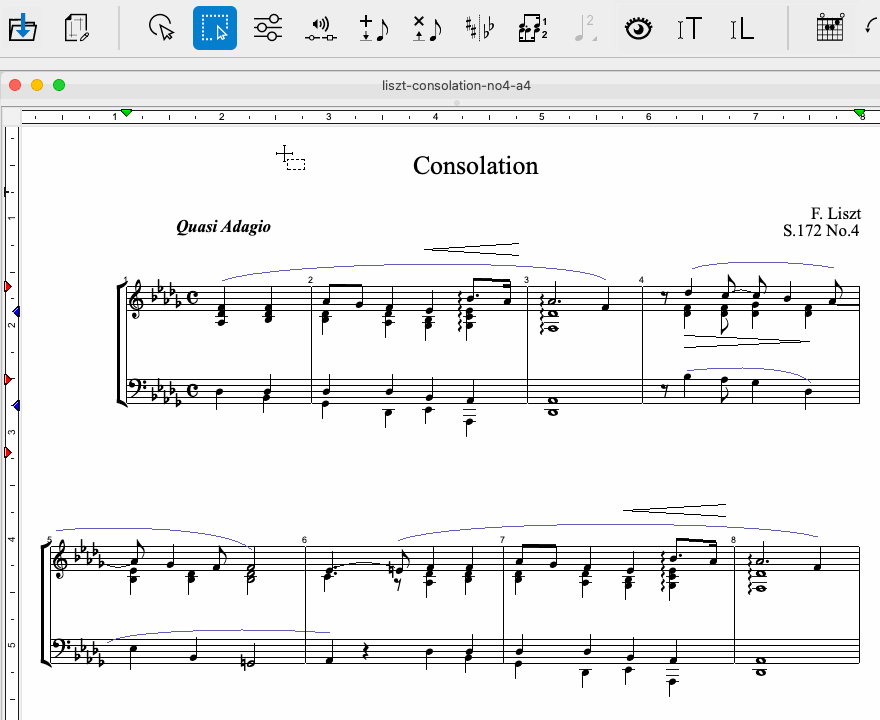The image size is (880, 720).
Task: Open the sliders properties tool
Action: click(268, 28)
